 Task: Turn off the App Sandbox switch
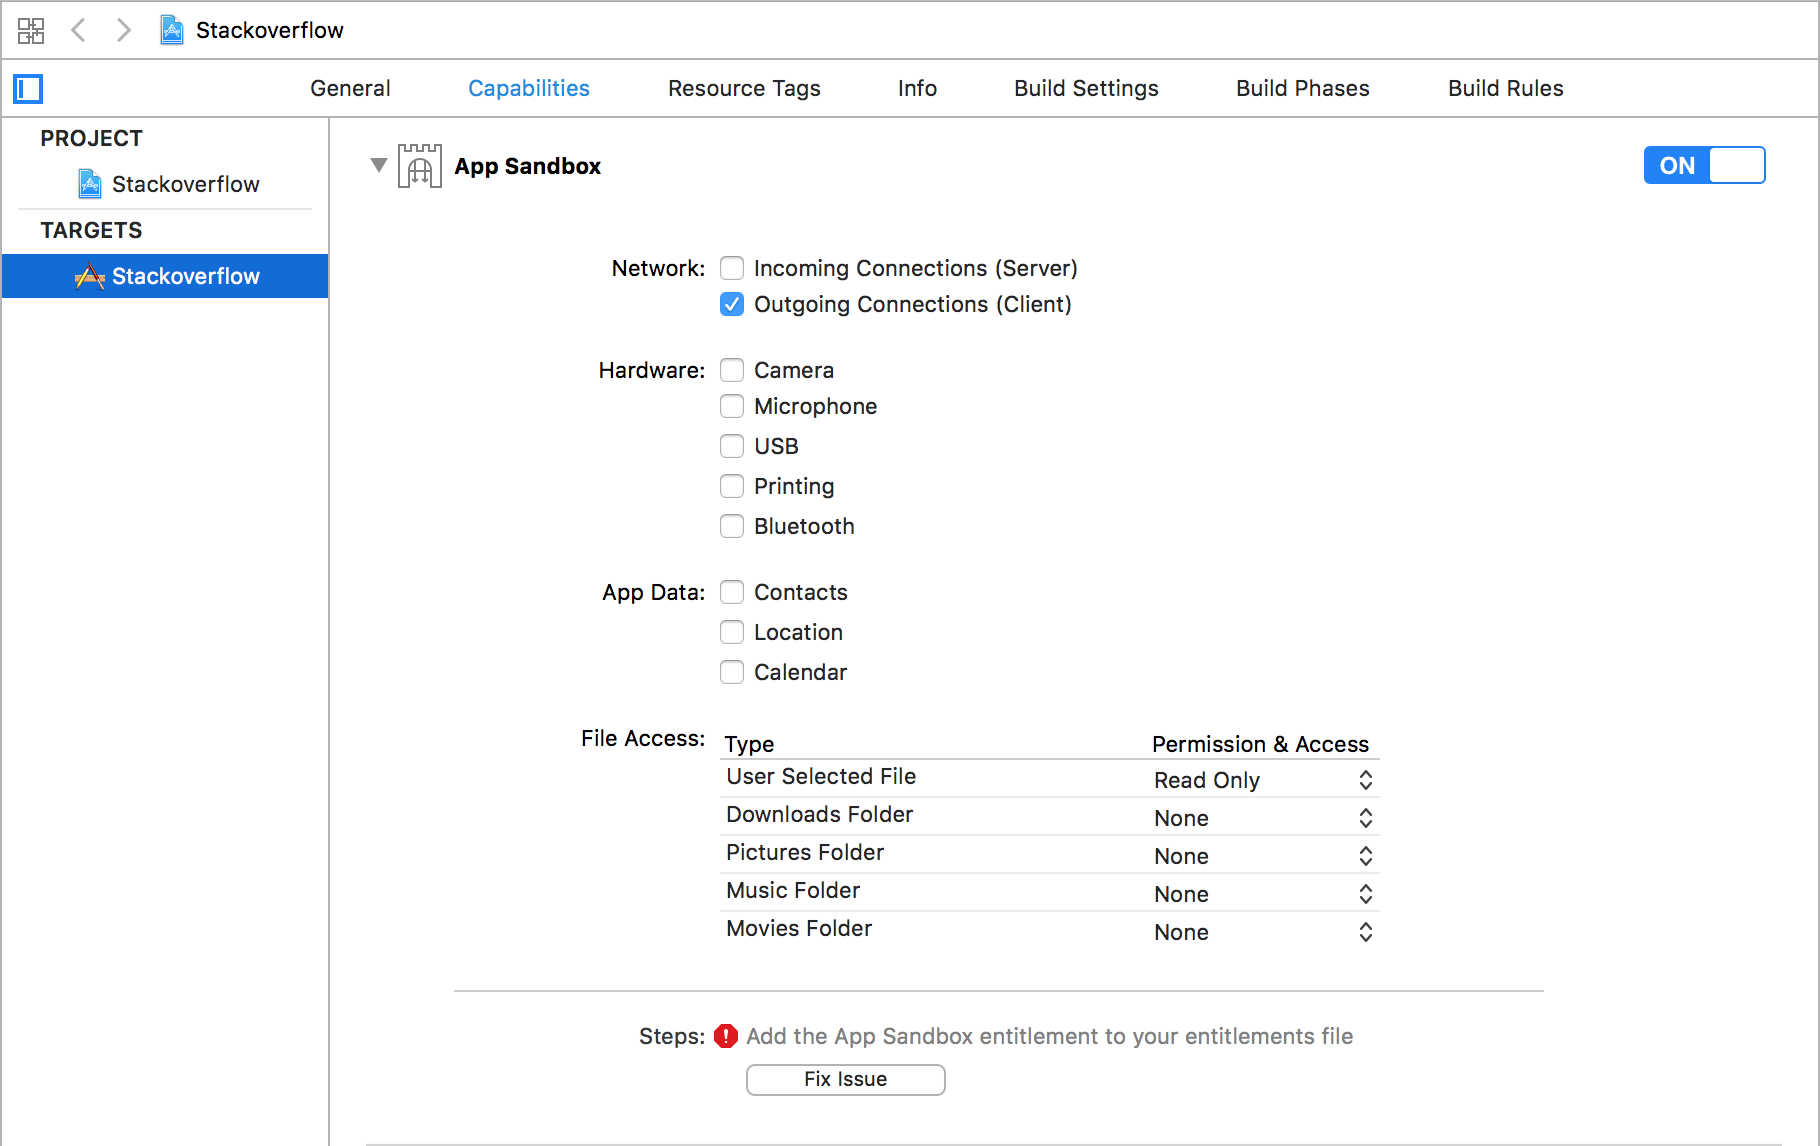(1704, 165)
